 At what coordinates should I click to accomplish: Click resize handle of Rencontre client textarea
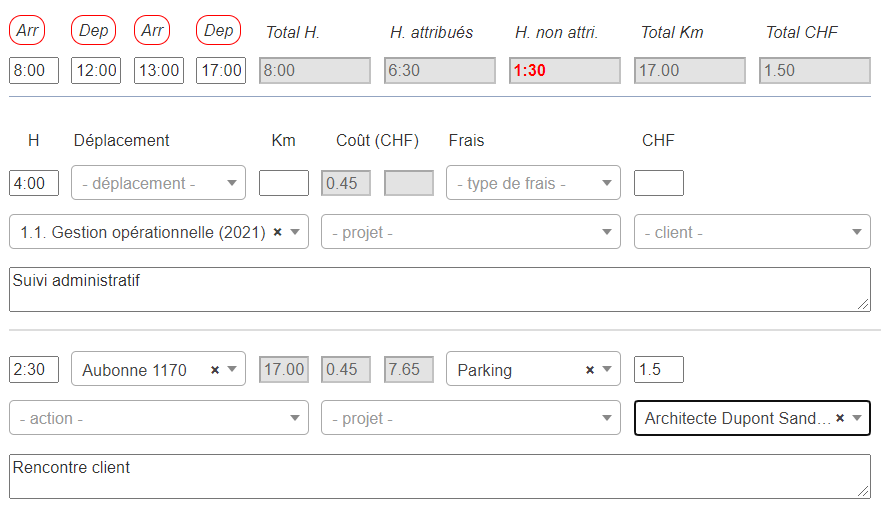click(864, 492)
